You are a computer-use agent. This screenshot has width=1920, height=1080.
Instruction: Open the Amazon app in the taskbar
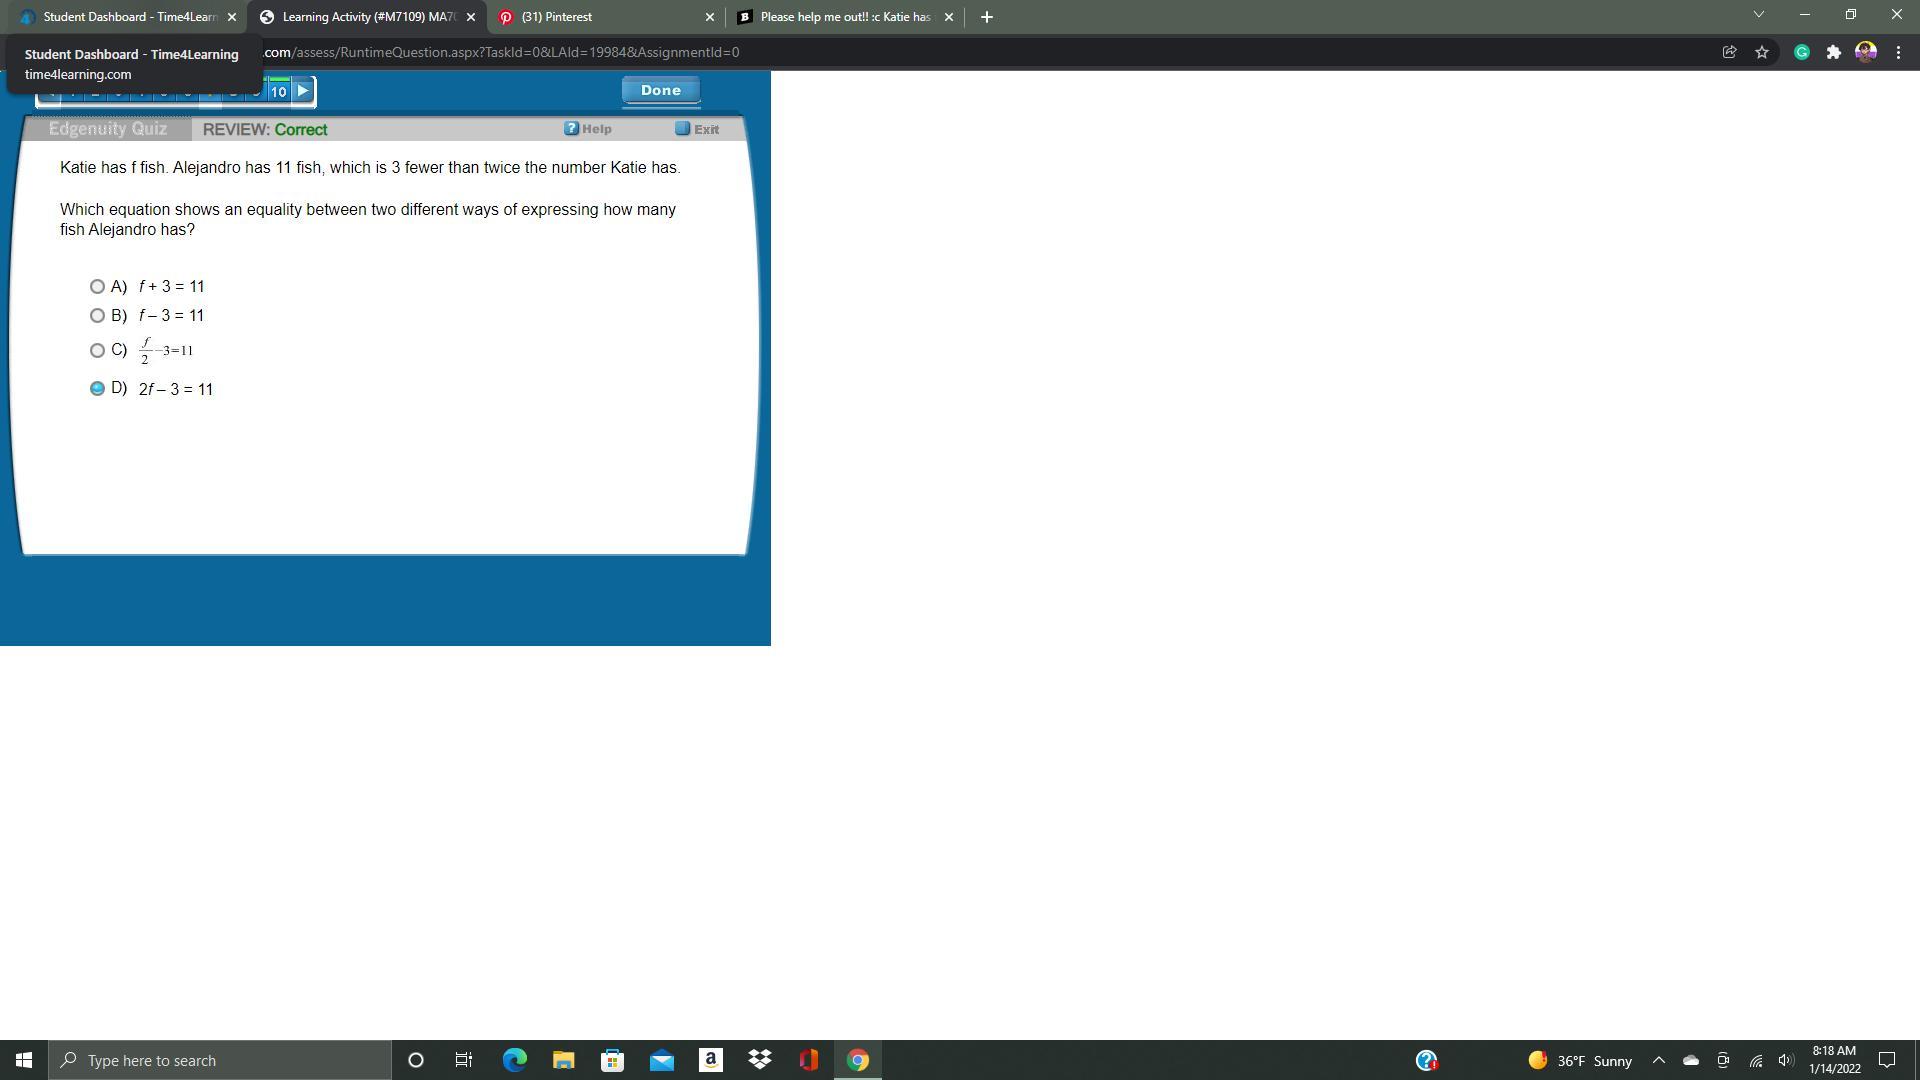(x=711, y=1060)
